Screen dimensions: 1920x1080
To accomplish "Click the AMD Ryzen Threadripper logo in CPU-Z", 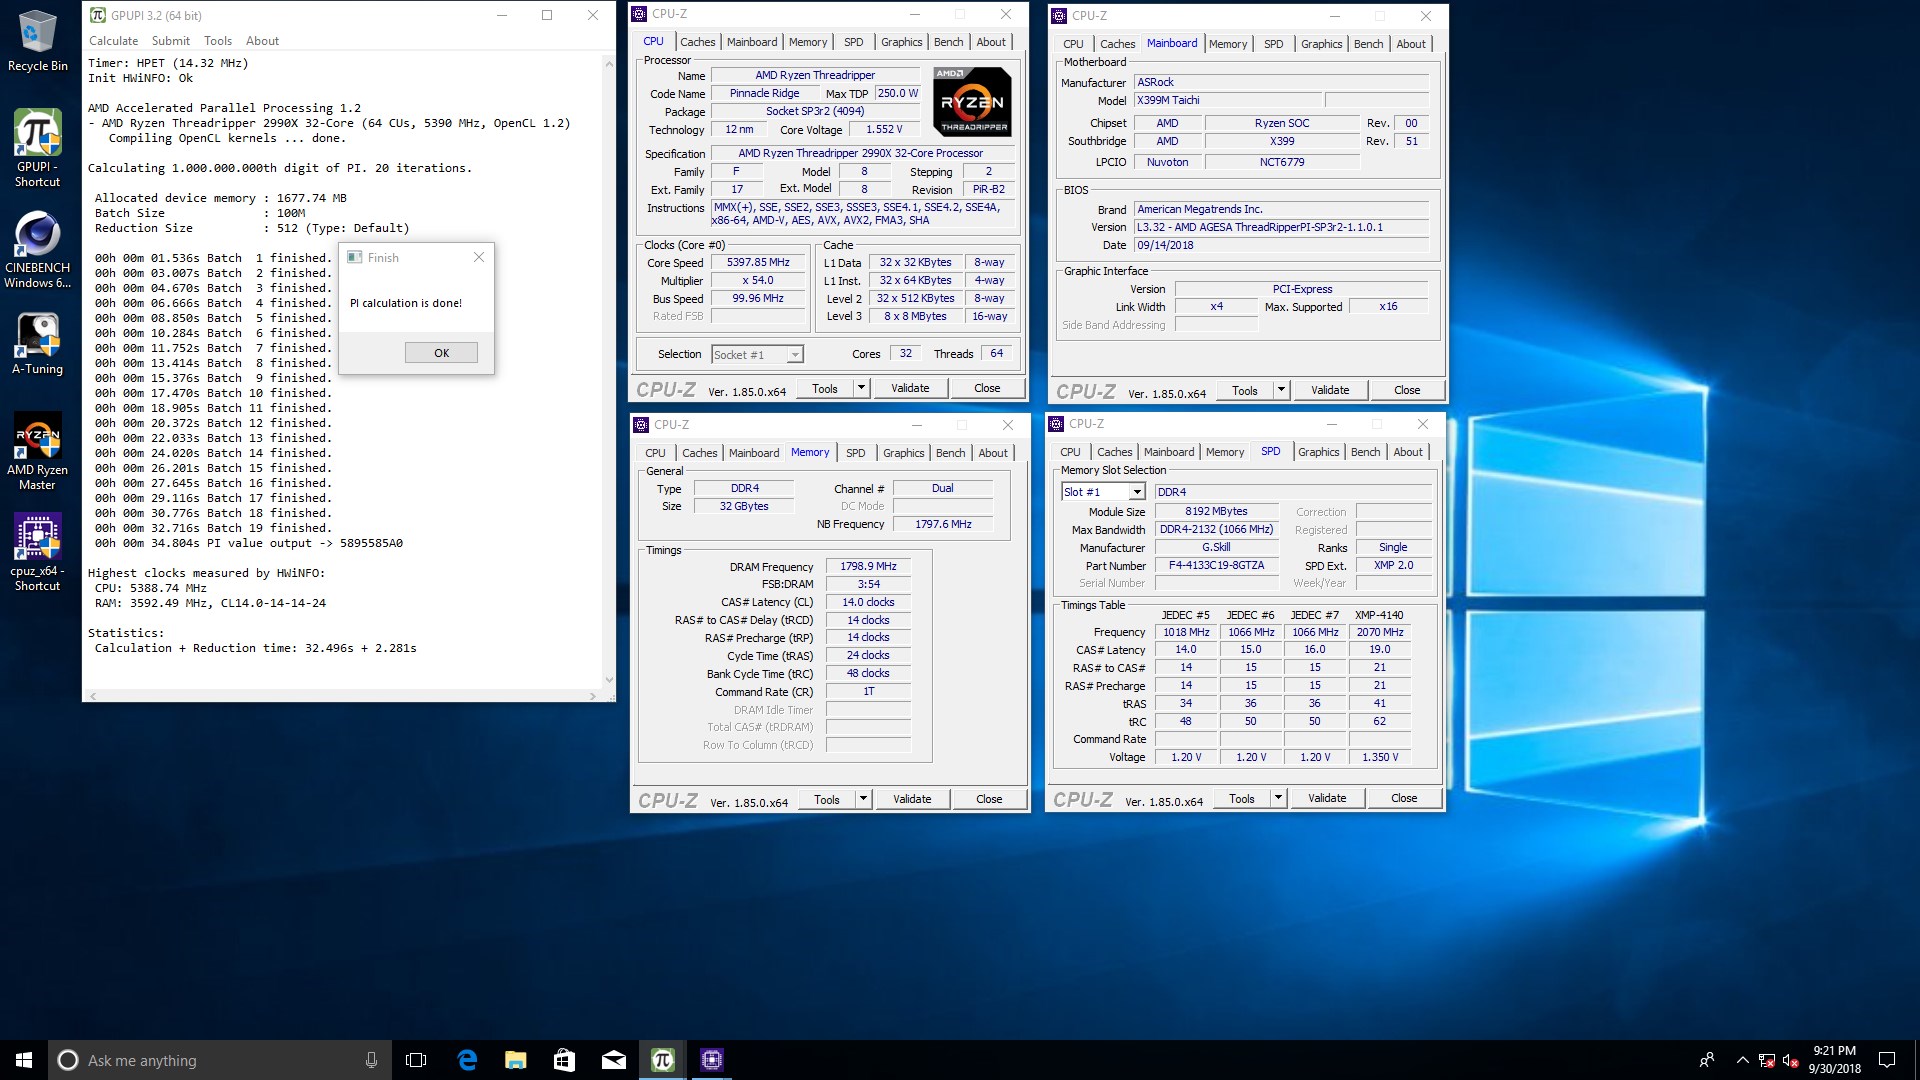I will [972, 102].
